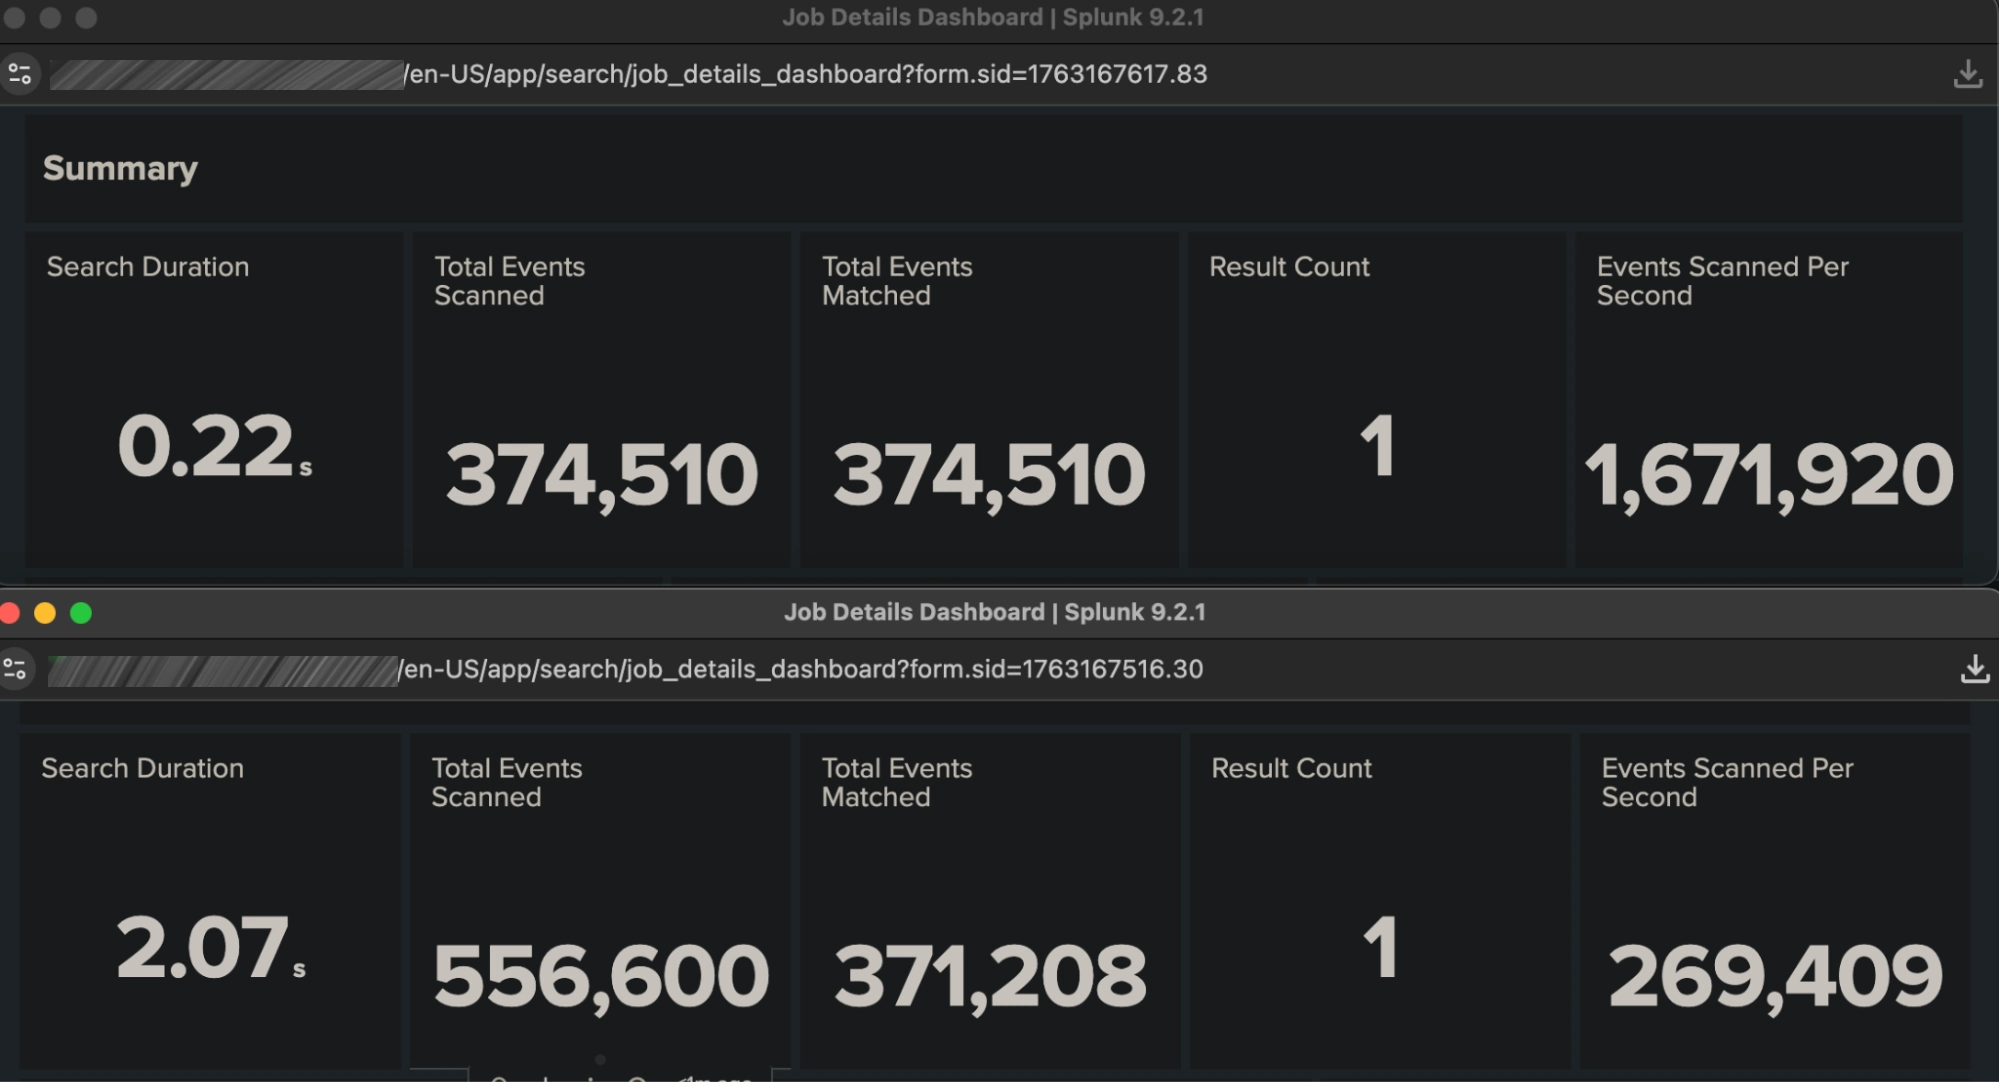Click the lower window's Job Details Dashboard title
1999x1083 pixels.
(x=994, y=612)
